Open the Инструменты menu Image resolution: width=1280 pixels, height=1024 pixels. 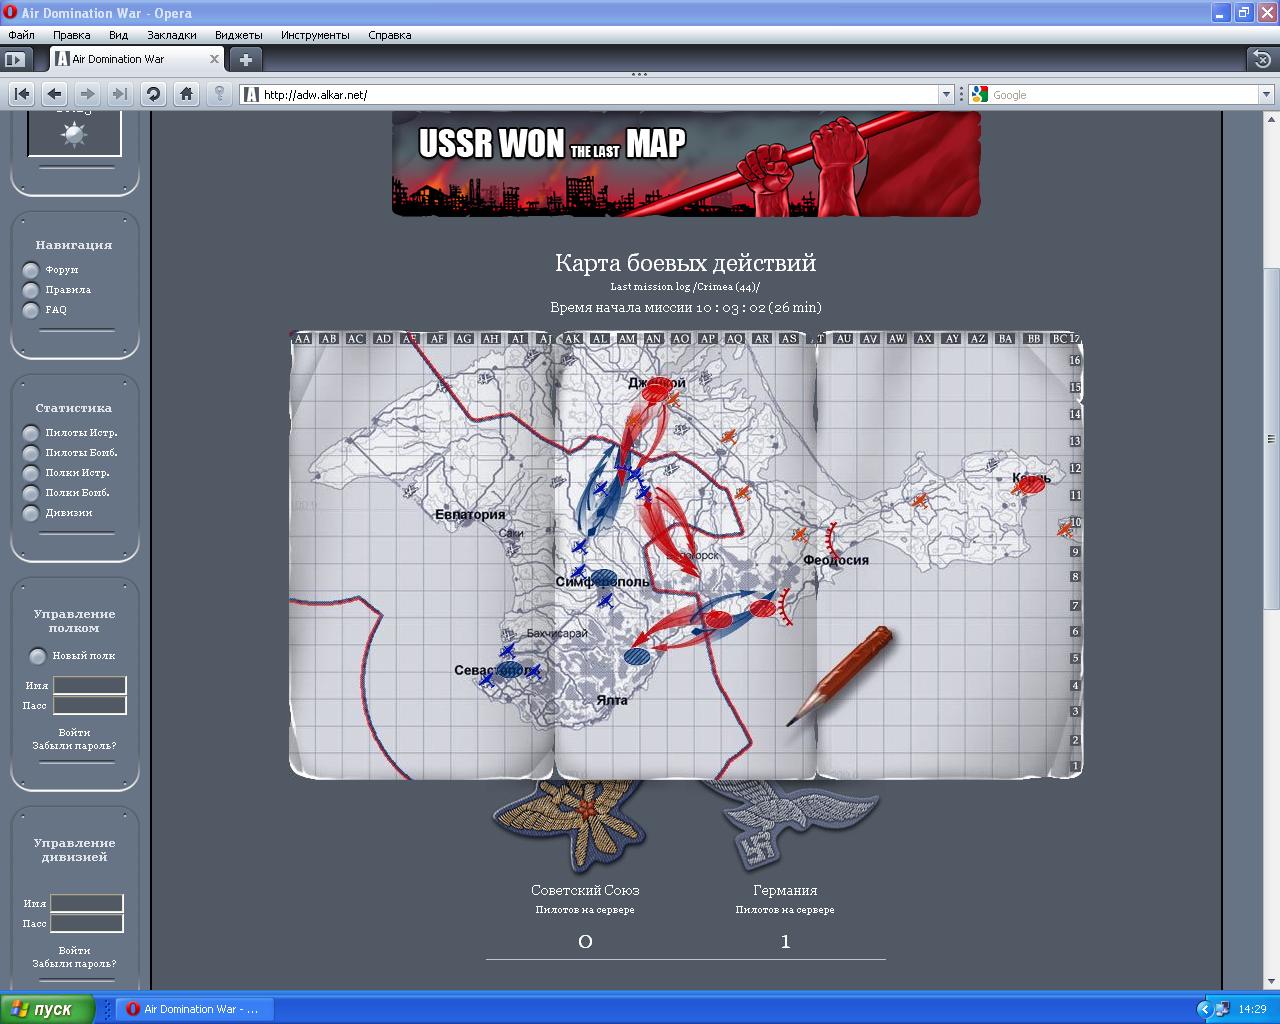(x=315, y=35)
